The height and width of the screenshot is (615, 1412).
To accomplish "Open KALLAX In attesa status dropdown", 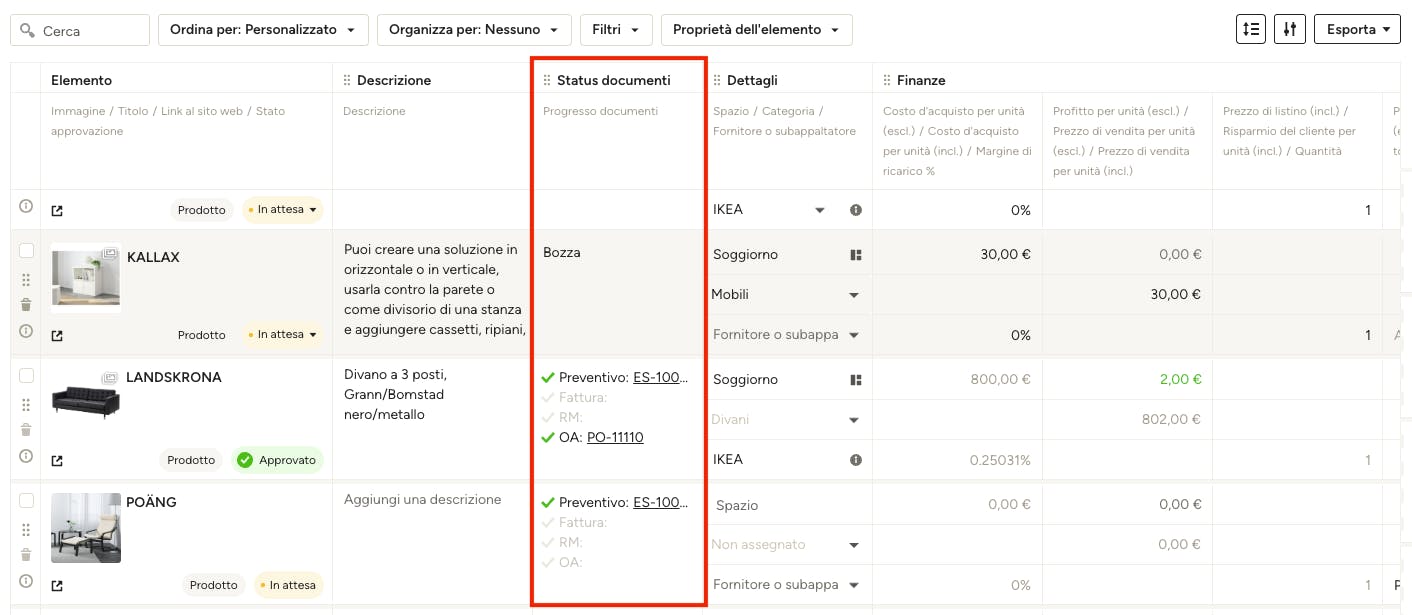I will (x=284, y=335).
